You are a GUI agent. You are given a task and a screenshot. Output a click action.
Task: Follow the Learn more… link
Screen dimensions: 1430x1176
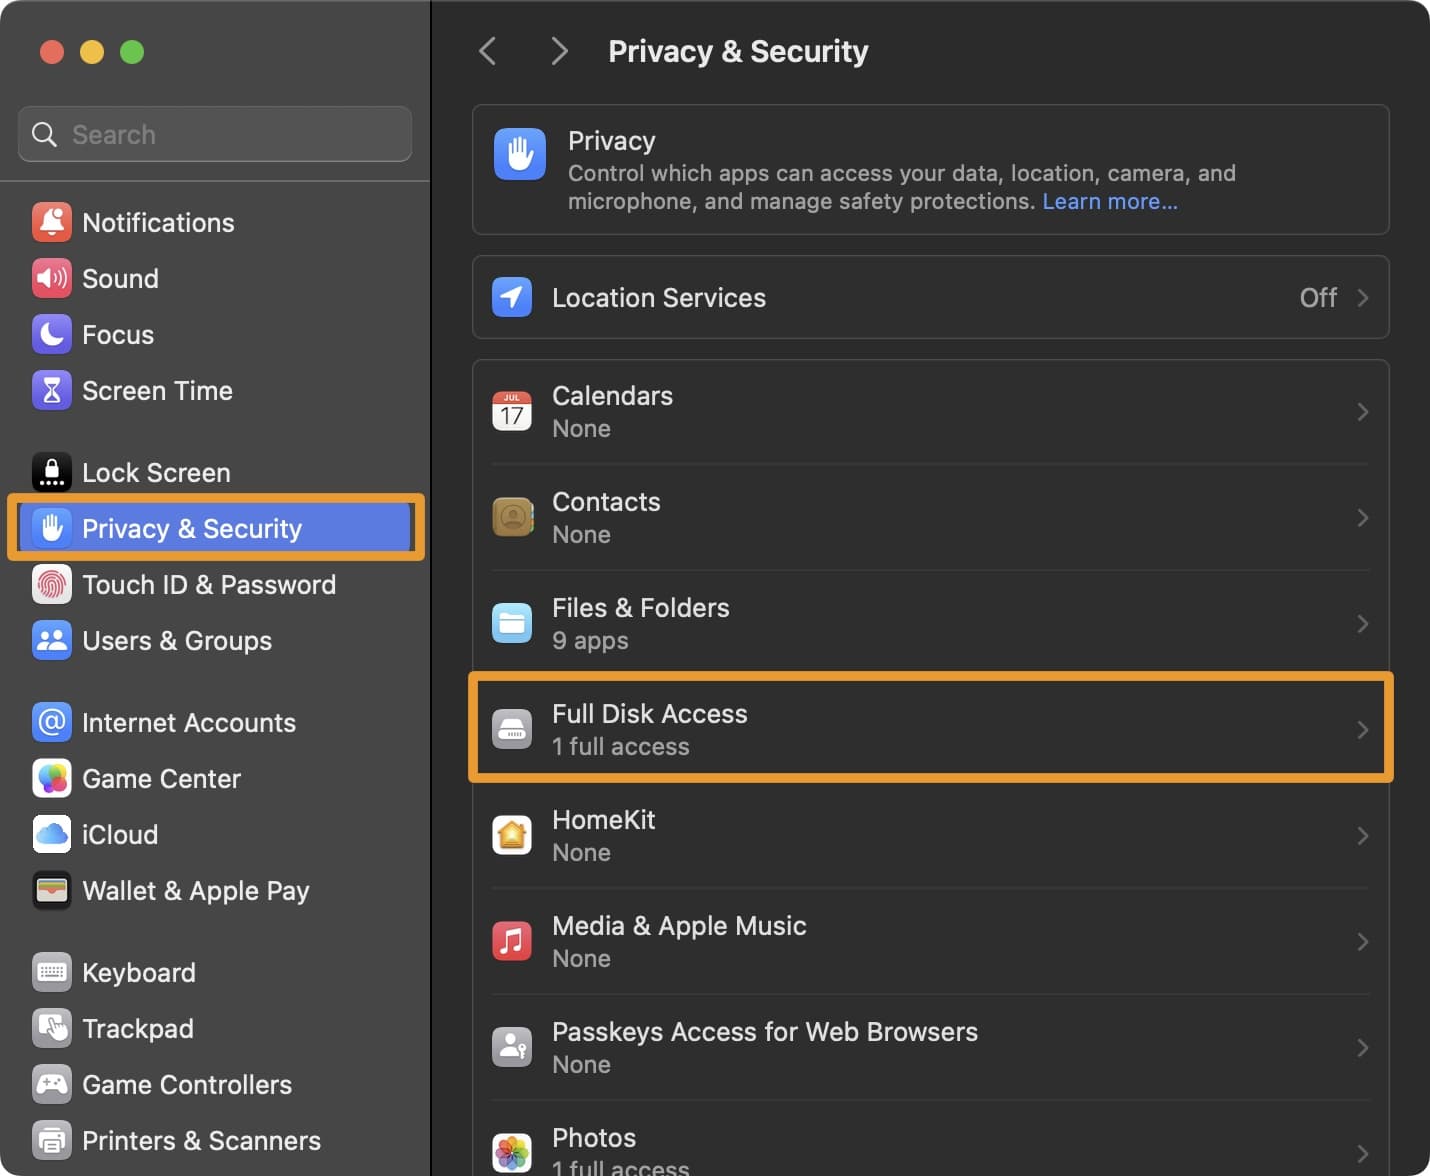point(1110,201)
